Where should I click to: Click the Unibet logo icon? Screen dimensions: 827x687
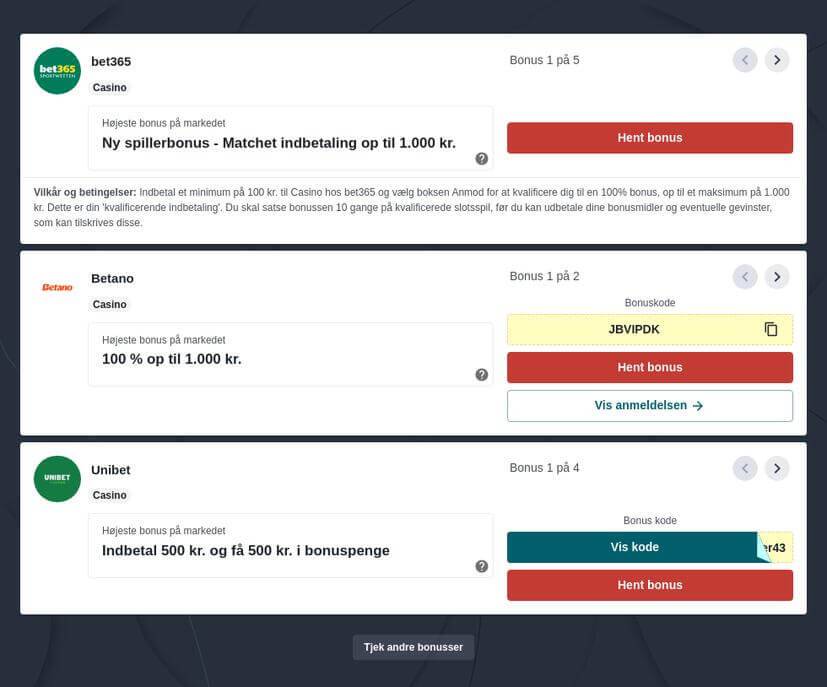[x=57, y=479]
